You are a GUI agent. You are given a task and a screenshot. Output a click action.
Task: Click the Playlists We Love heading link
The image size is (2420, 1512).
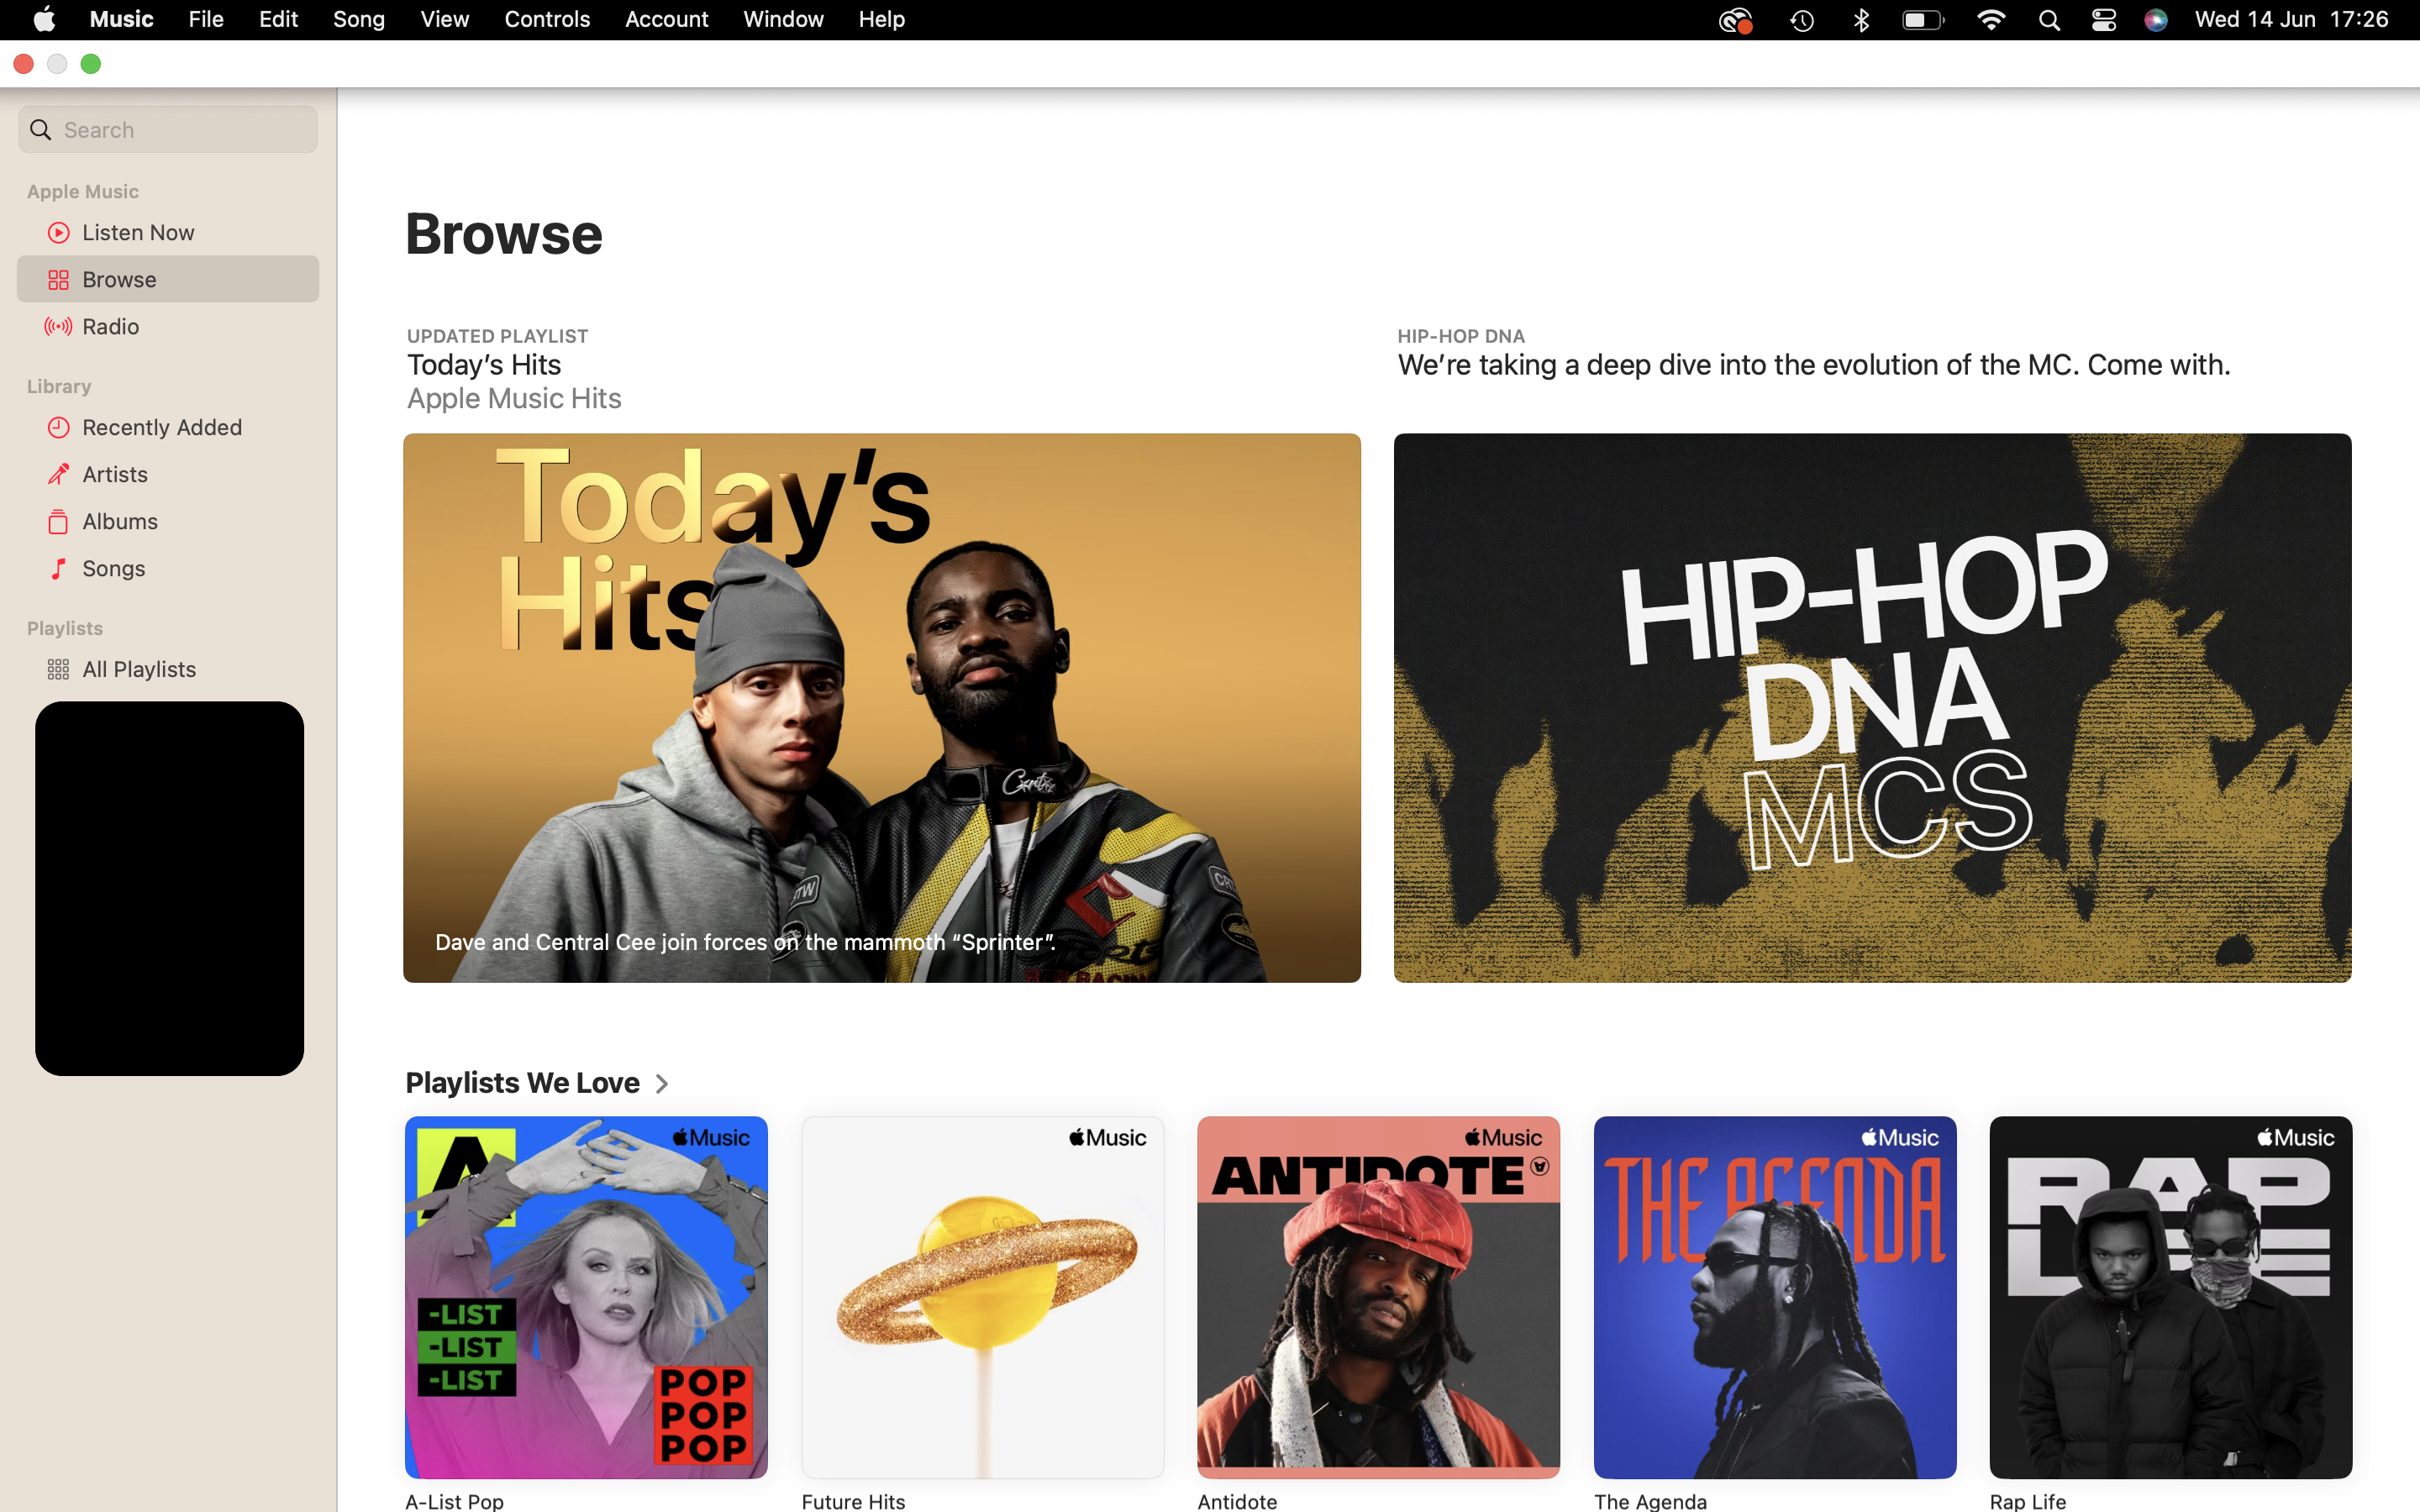pos(523,1084)
